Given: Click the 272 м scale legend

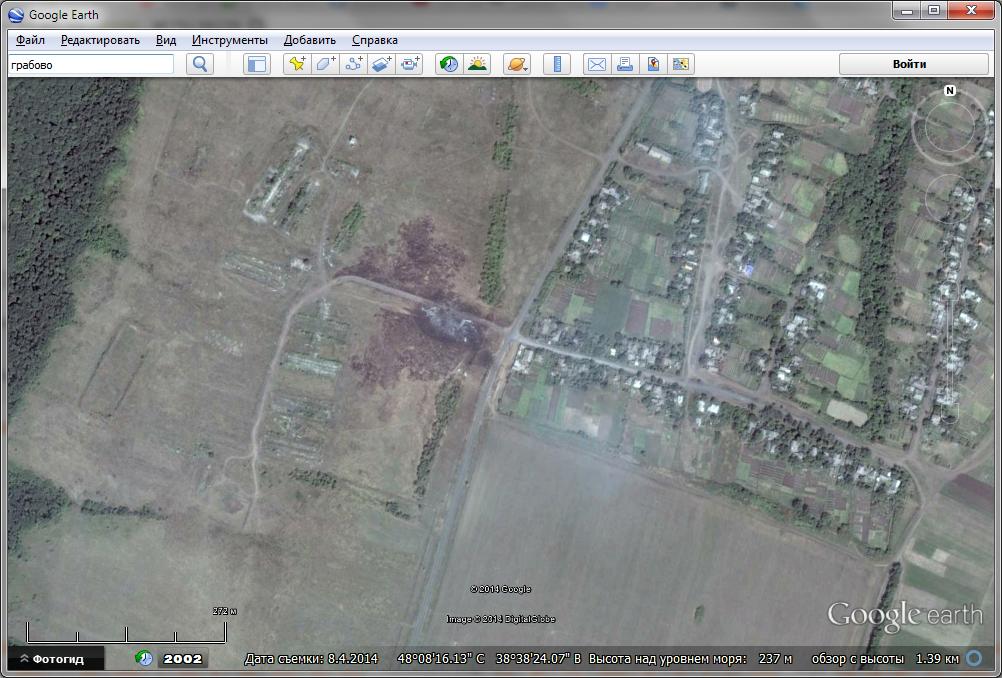Looking at the screenshot, I should point(224,612).
